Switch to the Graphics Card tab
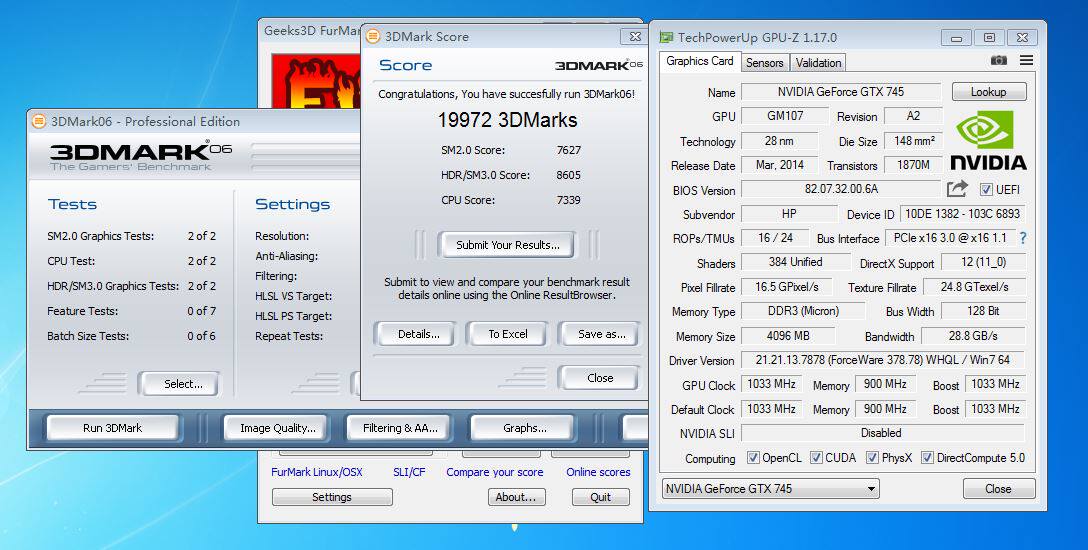The image size is (1088, 550). (699, 61)
